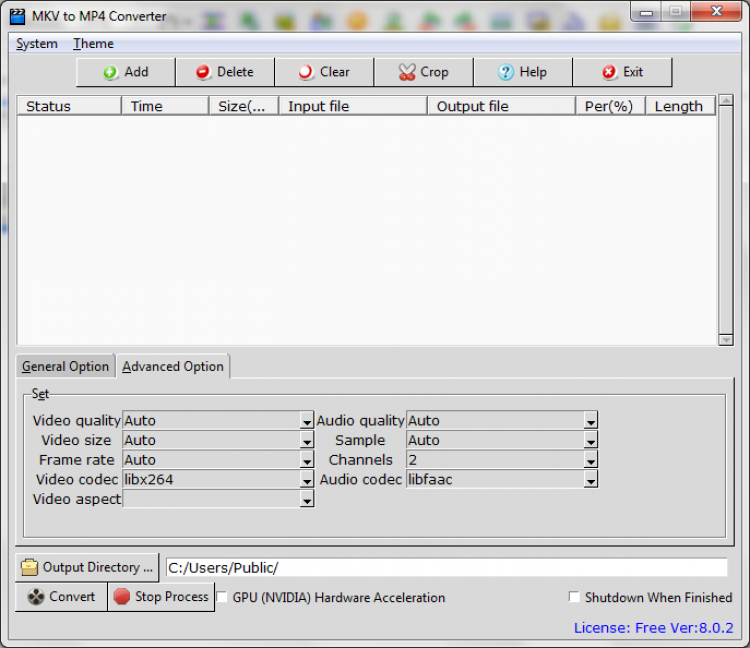Click the Exit button in toolbar
The width and height of the screenshot is (750, 648).
(x=622, y=72)
